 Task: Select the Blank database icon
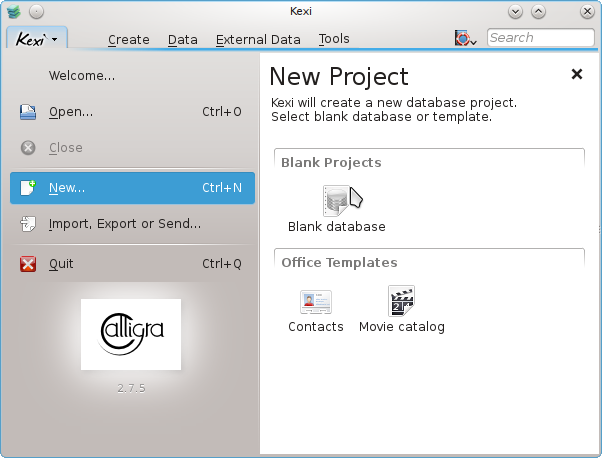point(336,200)
